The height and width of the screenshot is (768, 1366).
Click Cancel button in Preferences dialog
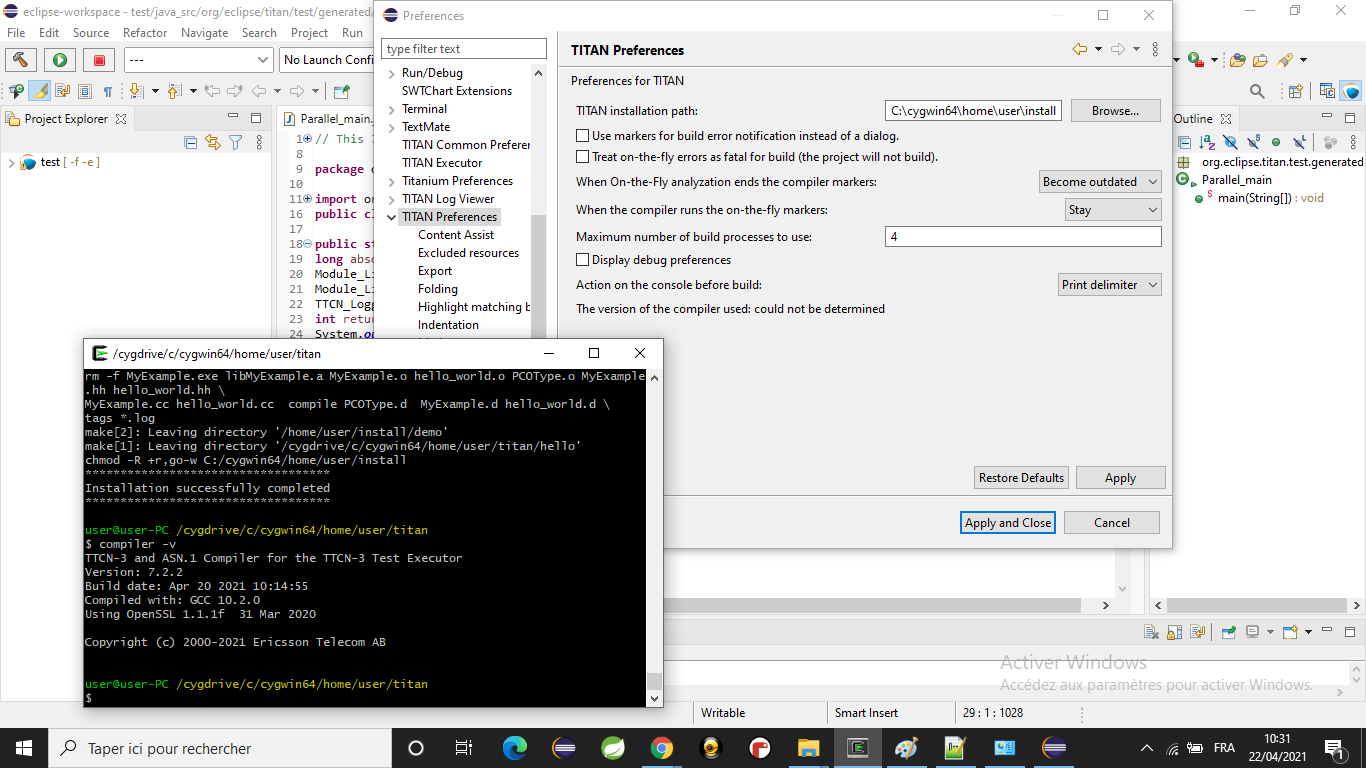tap(1111, 523)
